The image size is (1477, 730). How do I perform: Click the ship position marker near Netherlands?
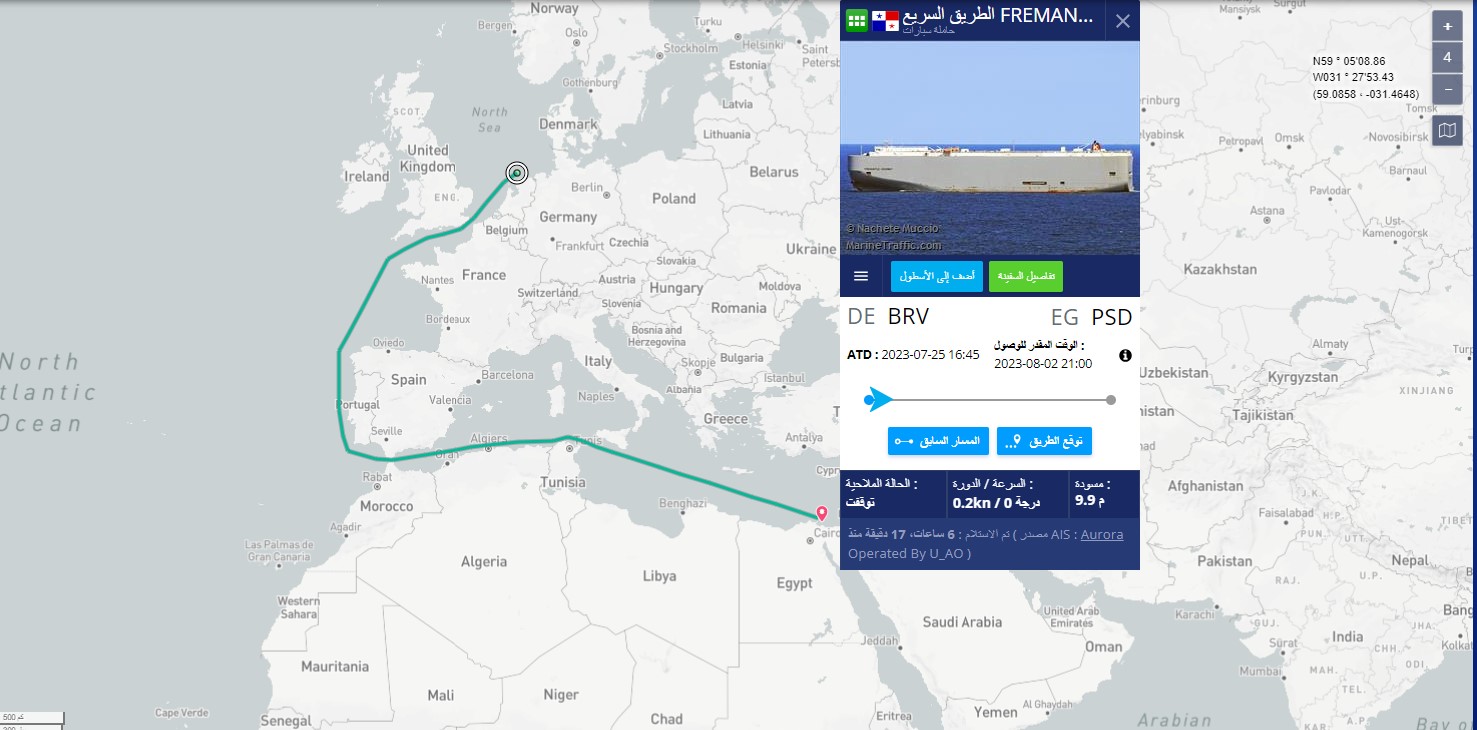pos(516,173)
